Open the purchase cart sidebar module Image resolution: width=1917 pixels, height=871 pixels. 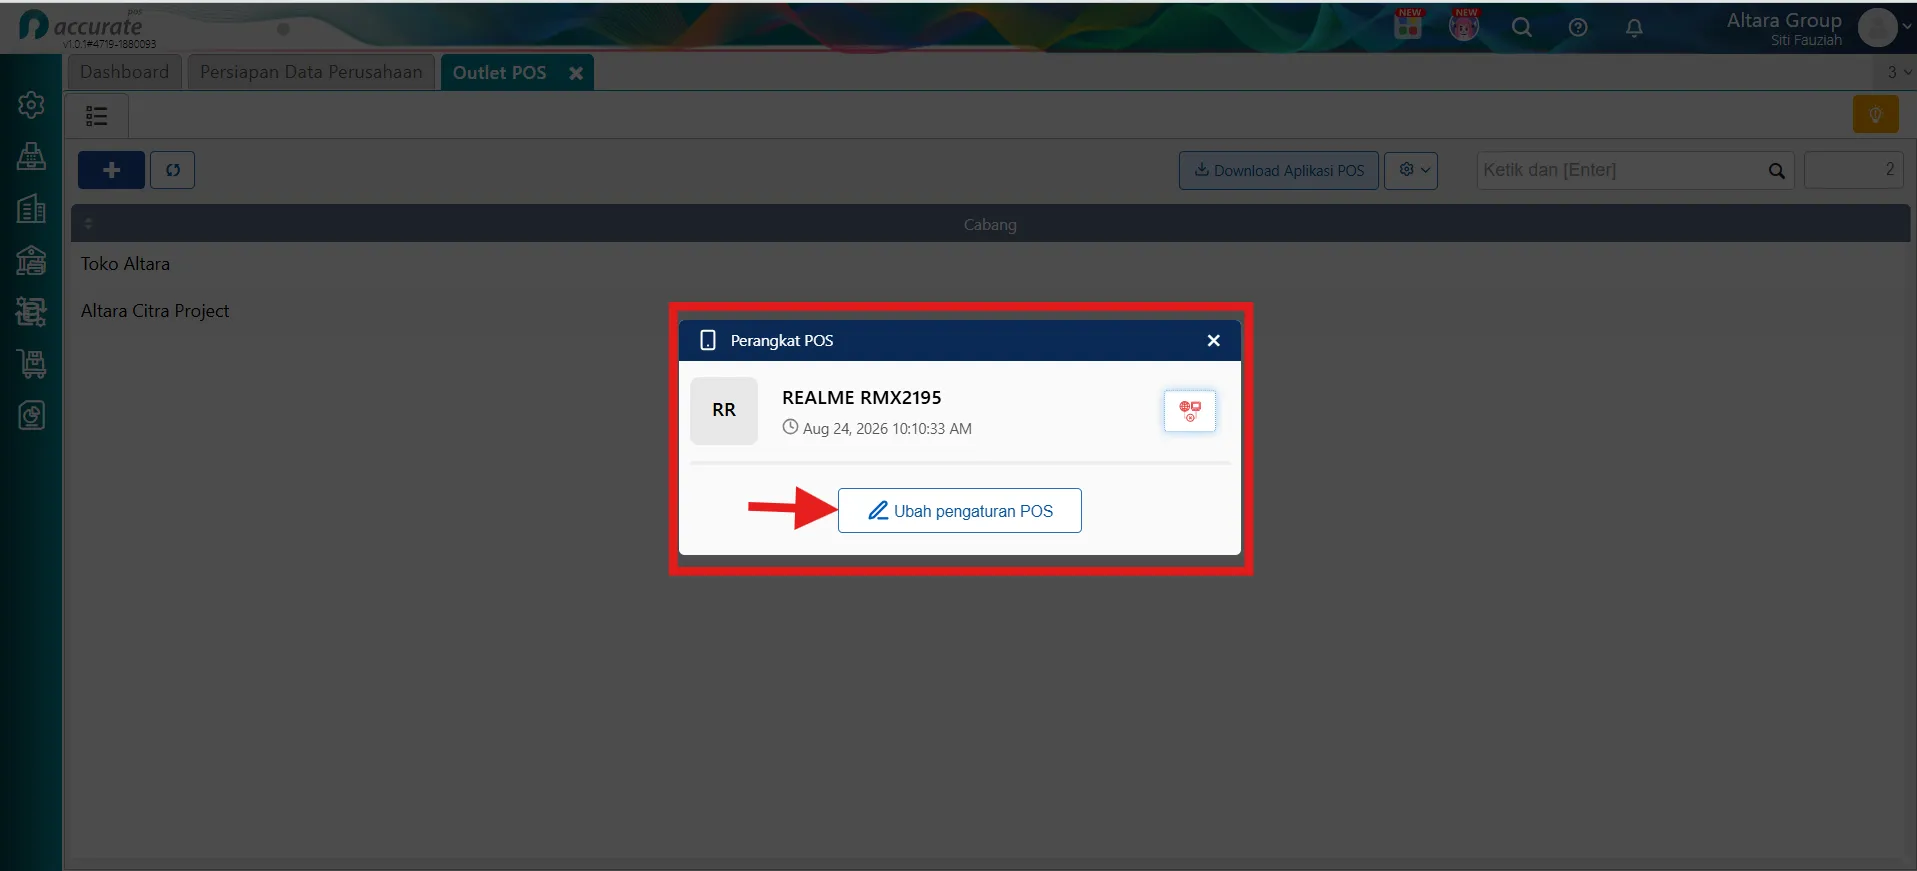[31, 364]
